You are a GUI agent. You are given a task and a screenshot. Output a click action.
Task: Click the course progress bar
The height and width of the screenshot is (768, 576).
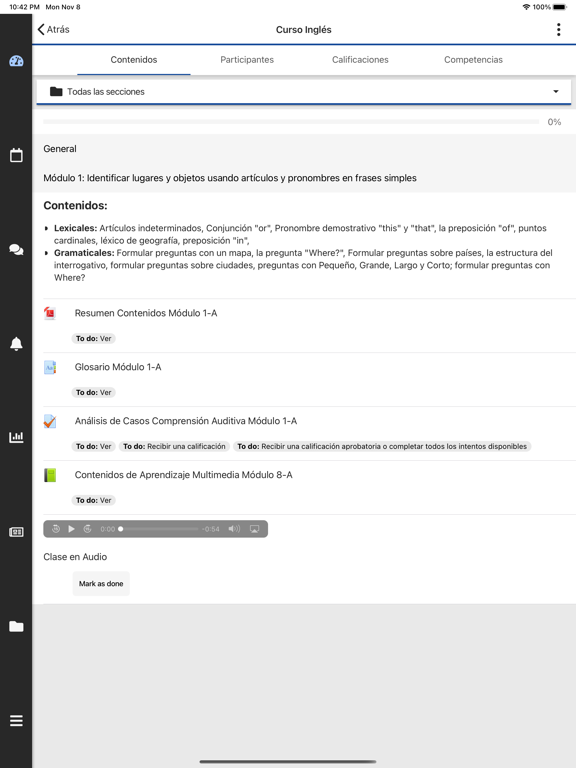pyautogui.click(x=291, y=121)
